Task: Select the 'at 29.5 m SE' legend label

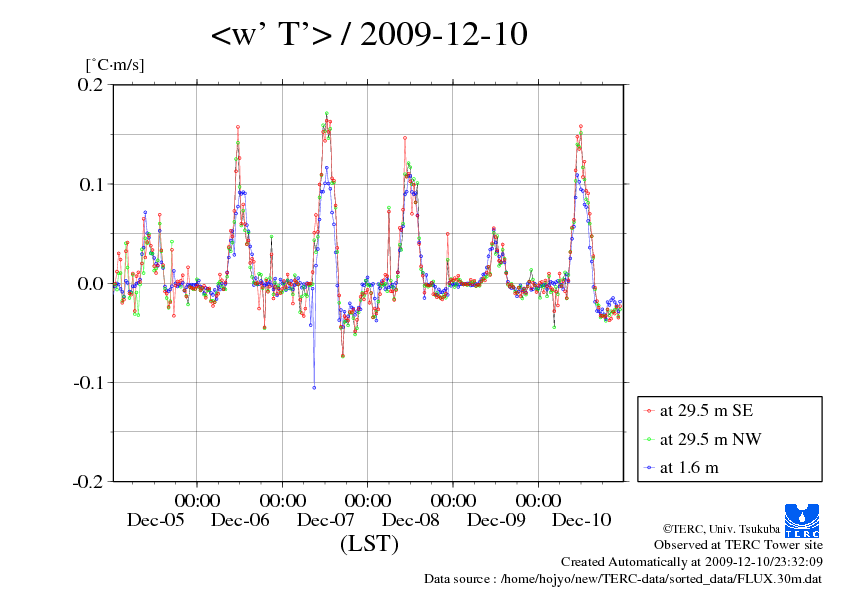Action: pyautogui.click(x=706, y=411)
